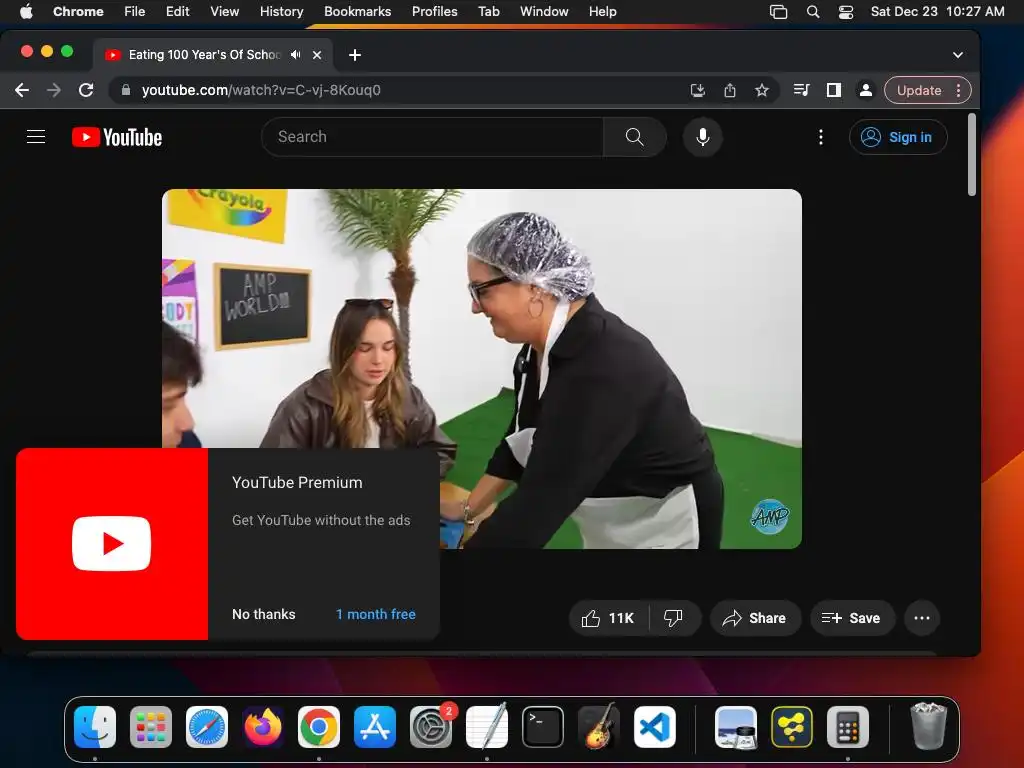The width and height of the screenshot is (1024, 768).
Task: Bookmark this page with star icon
Action: click(x=761, y=90)
